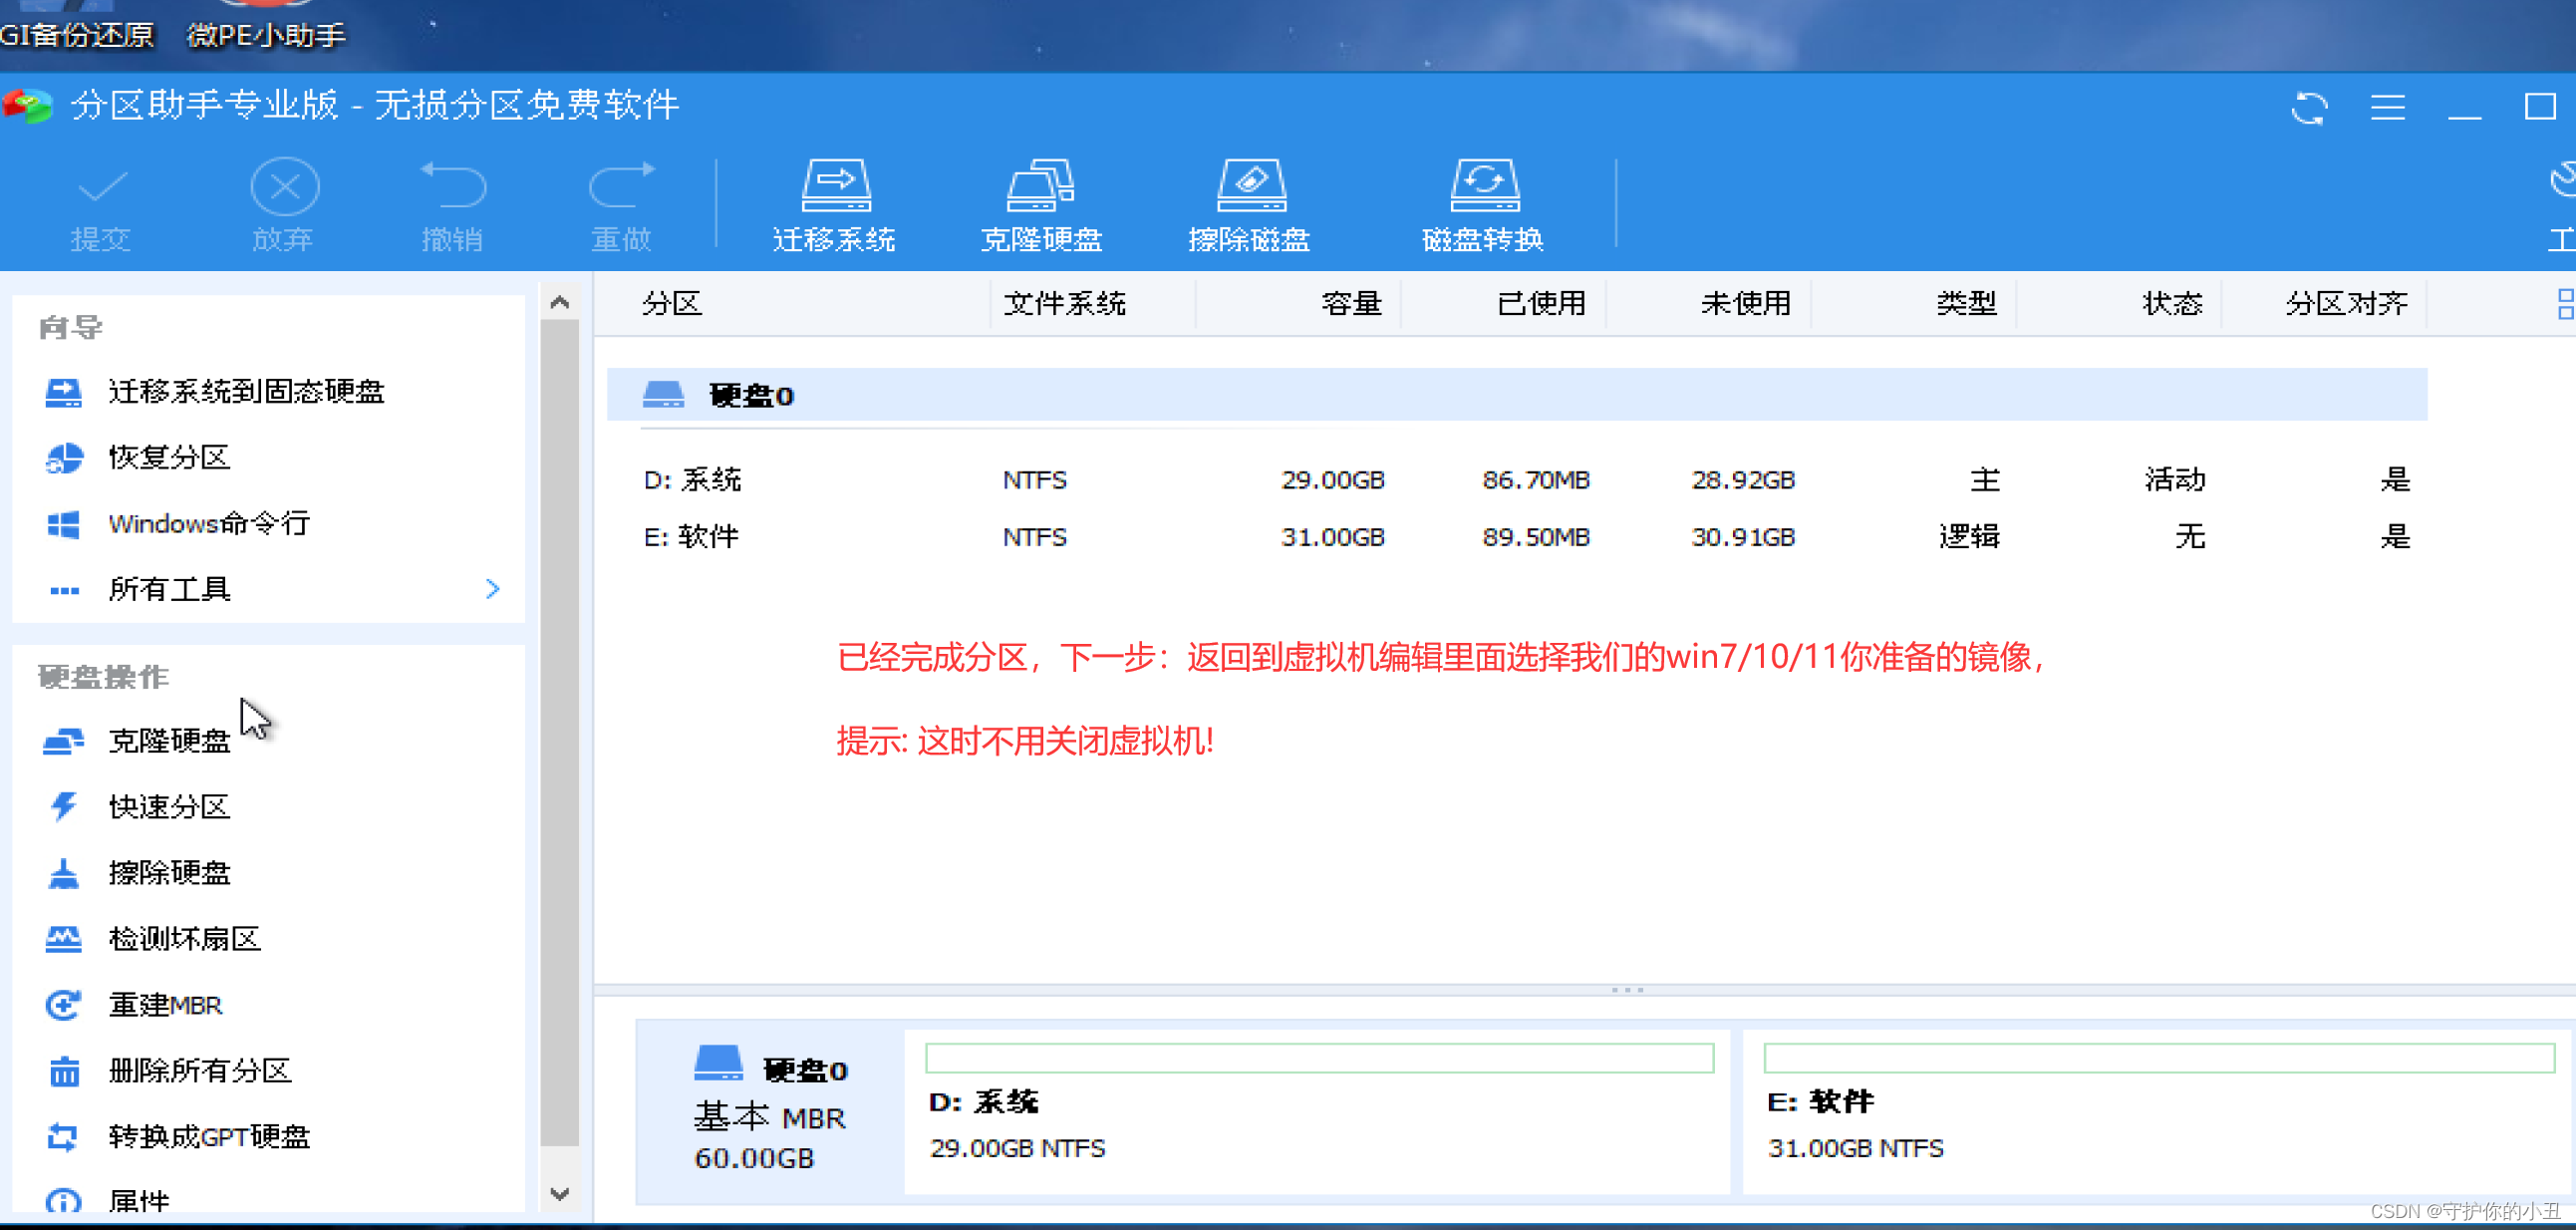Click the 分区 column header
Viewport: 2576px width, 1230px height.
[672, 303]
